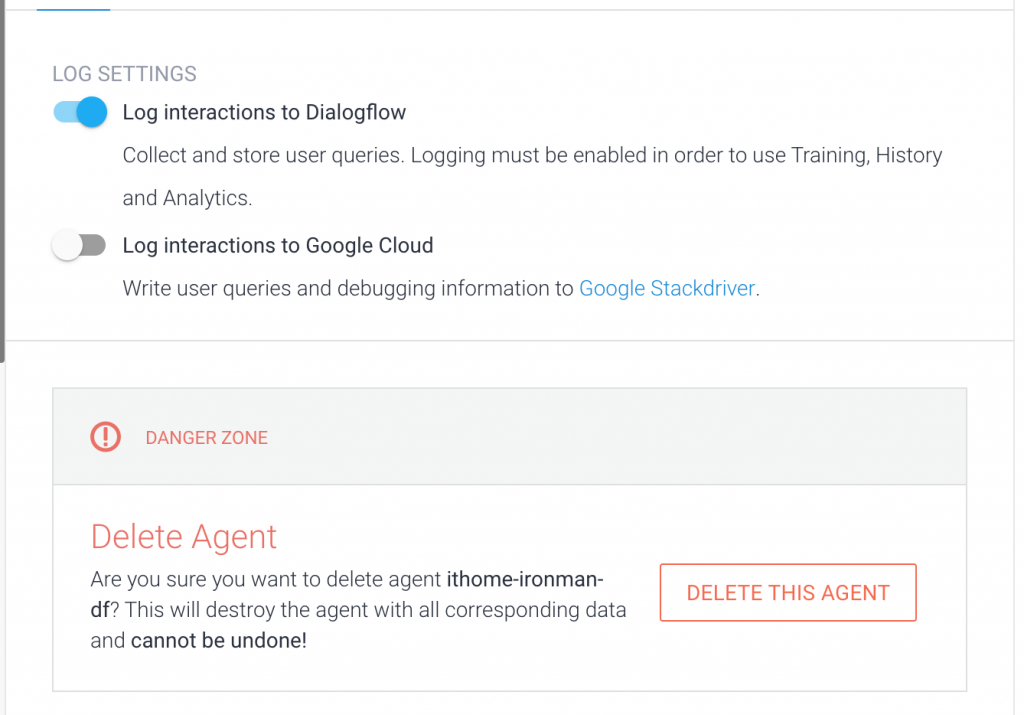Click the LOG SETTINGS section heading
Viewport: 1024px width, 715px height.
click(124, 74)
